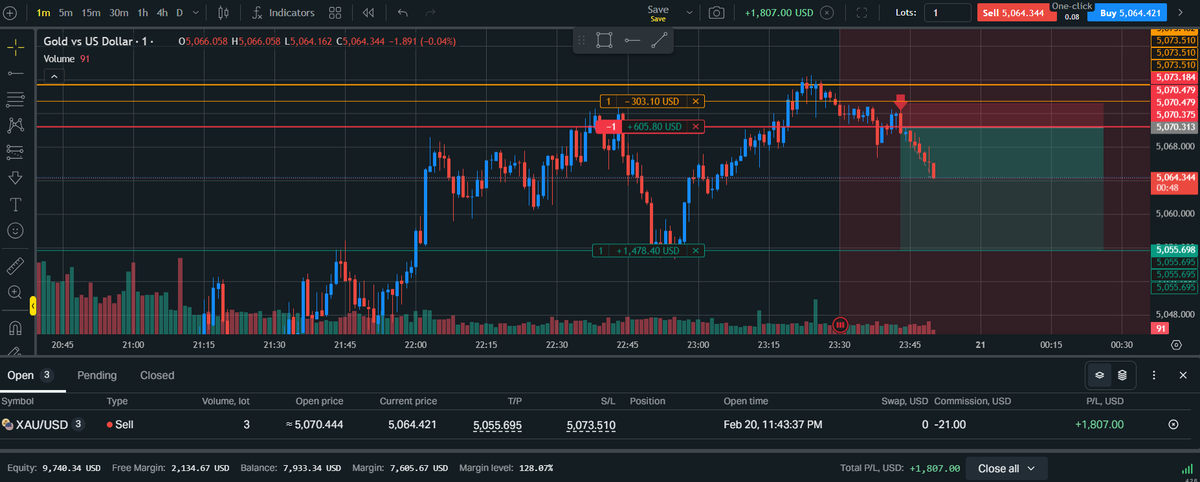
Task: Open chart settings gear icon
Action: (1176, 344)
